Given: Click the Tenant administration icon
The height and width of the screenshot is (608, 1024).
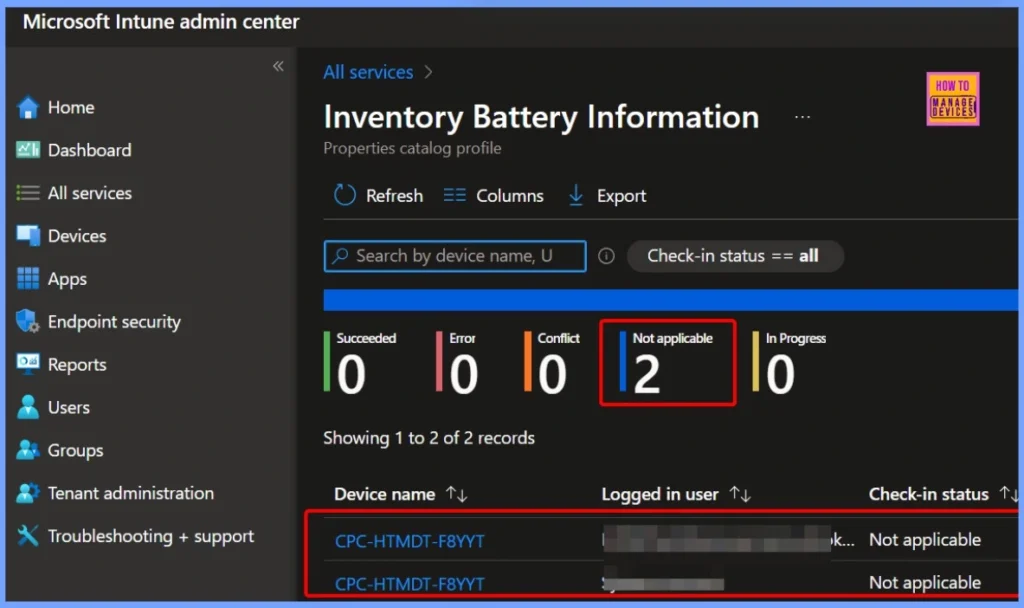Looking at the screenshot, I should click(x=27, y=493).
